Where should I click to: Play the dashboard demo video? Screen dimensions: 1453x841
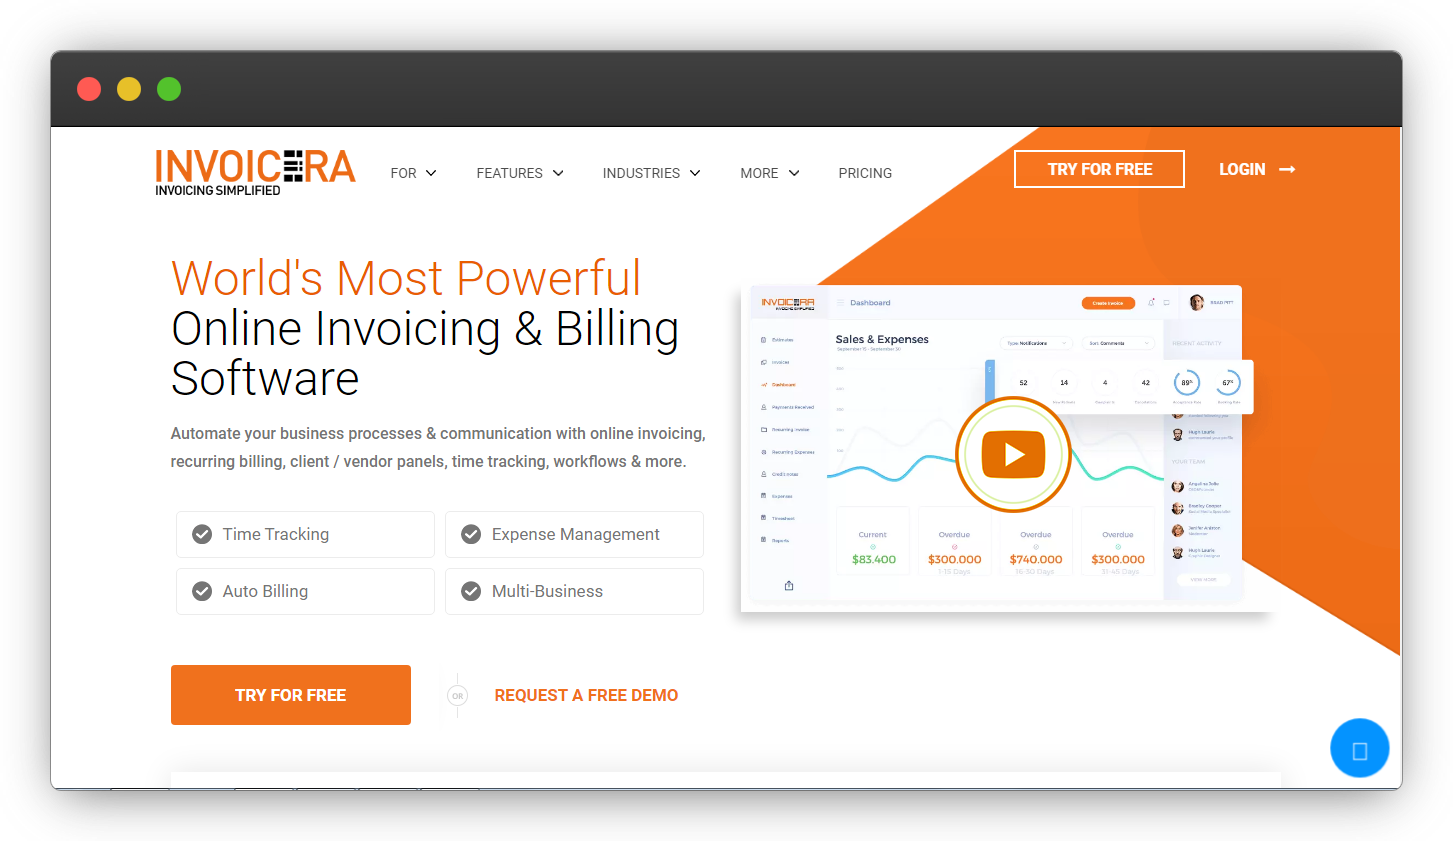[1014, 455]
